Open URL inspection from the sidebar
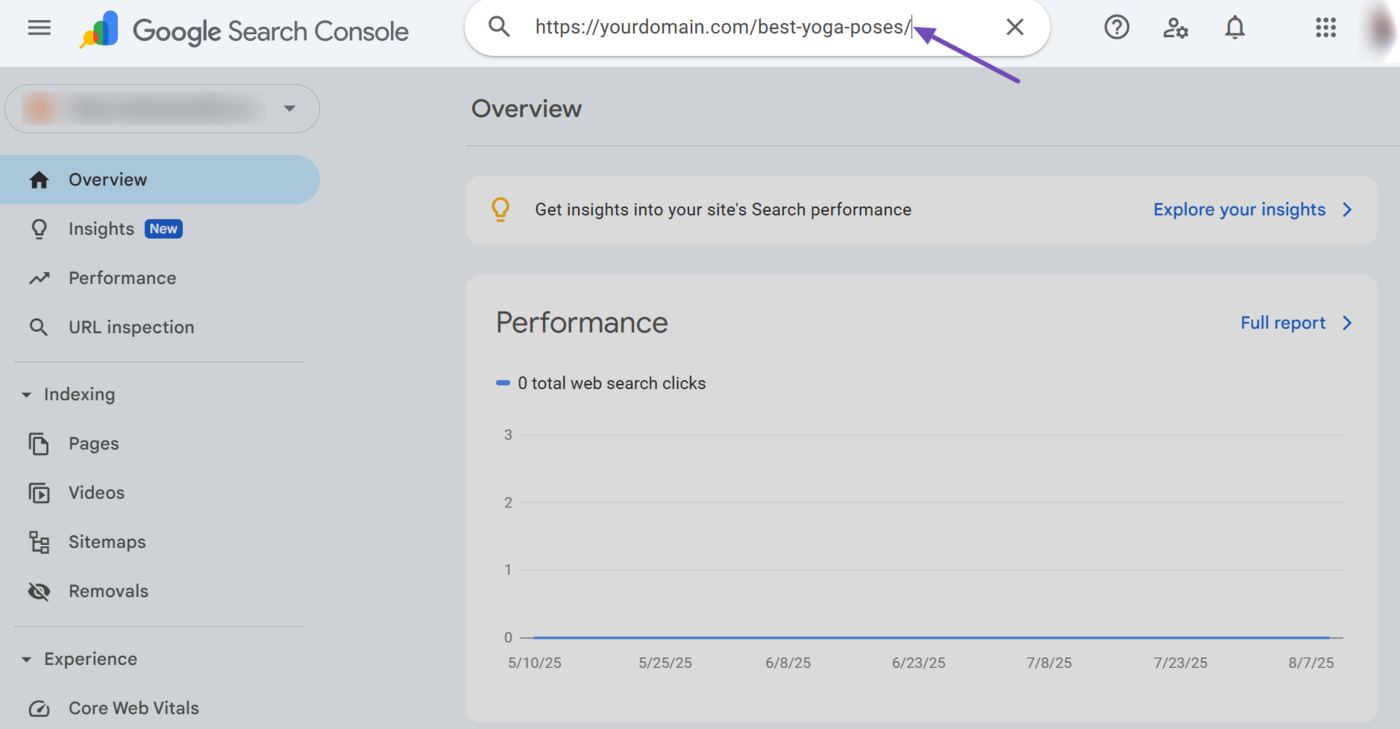 [x=131, y=327]
